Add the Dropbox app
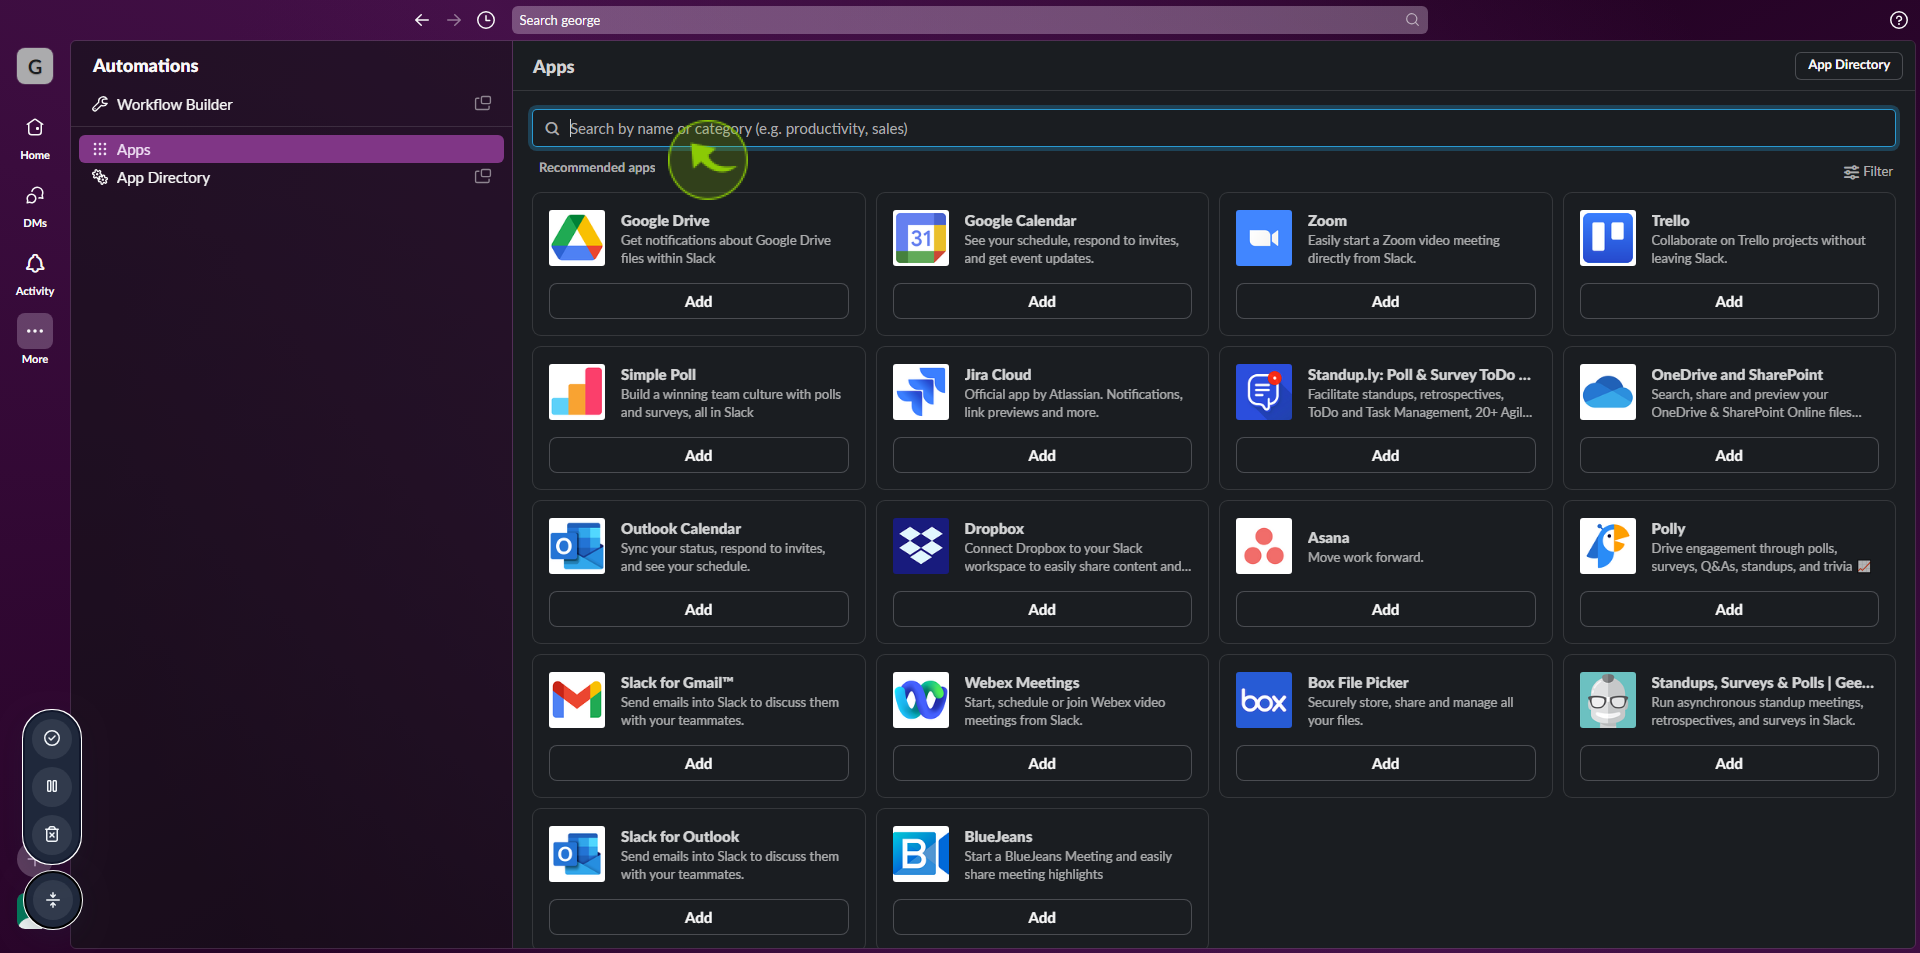Viewport: 1920px width, 953px height. [x=1042, y=609]
